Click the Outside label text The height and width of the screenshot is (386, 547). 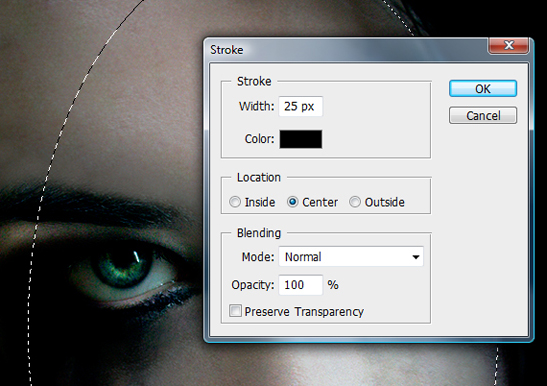coord(384,202)
